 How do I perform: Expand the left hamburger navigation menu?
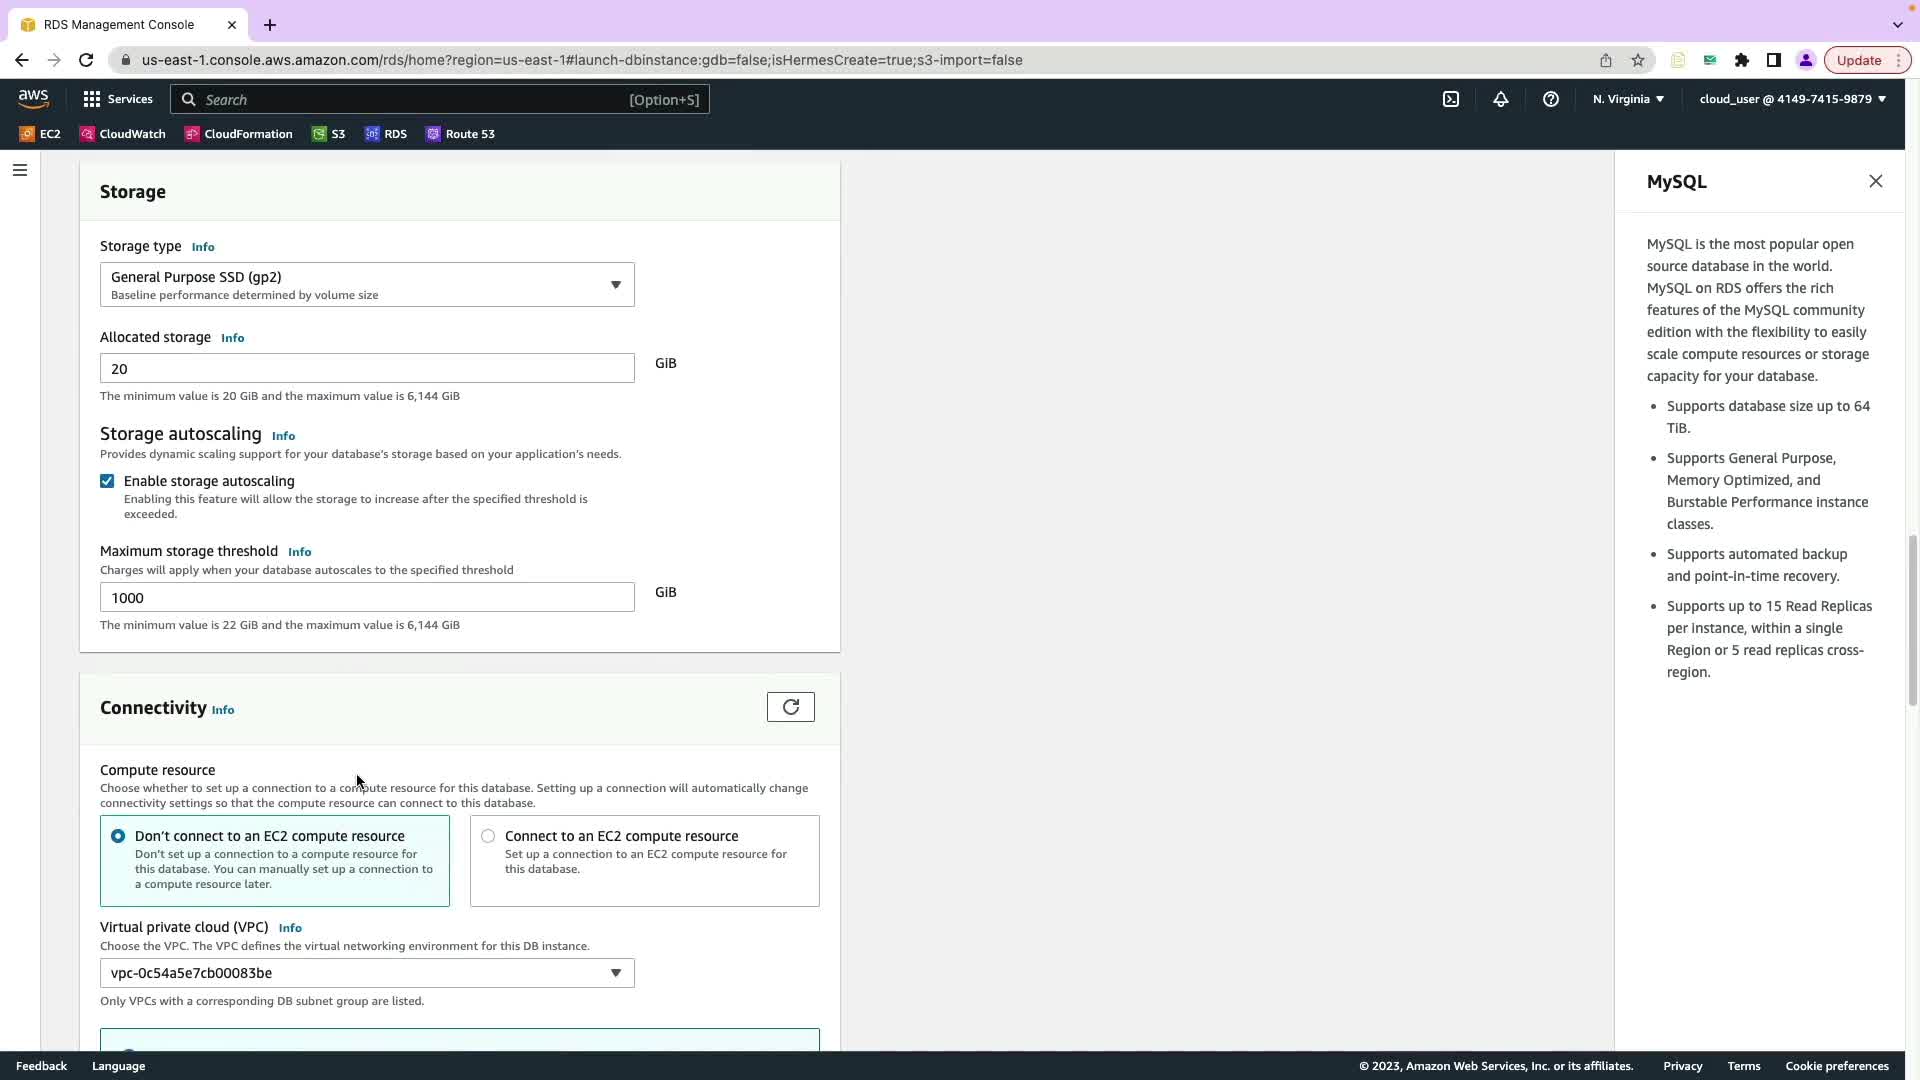pos(19,170)
